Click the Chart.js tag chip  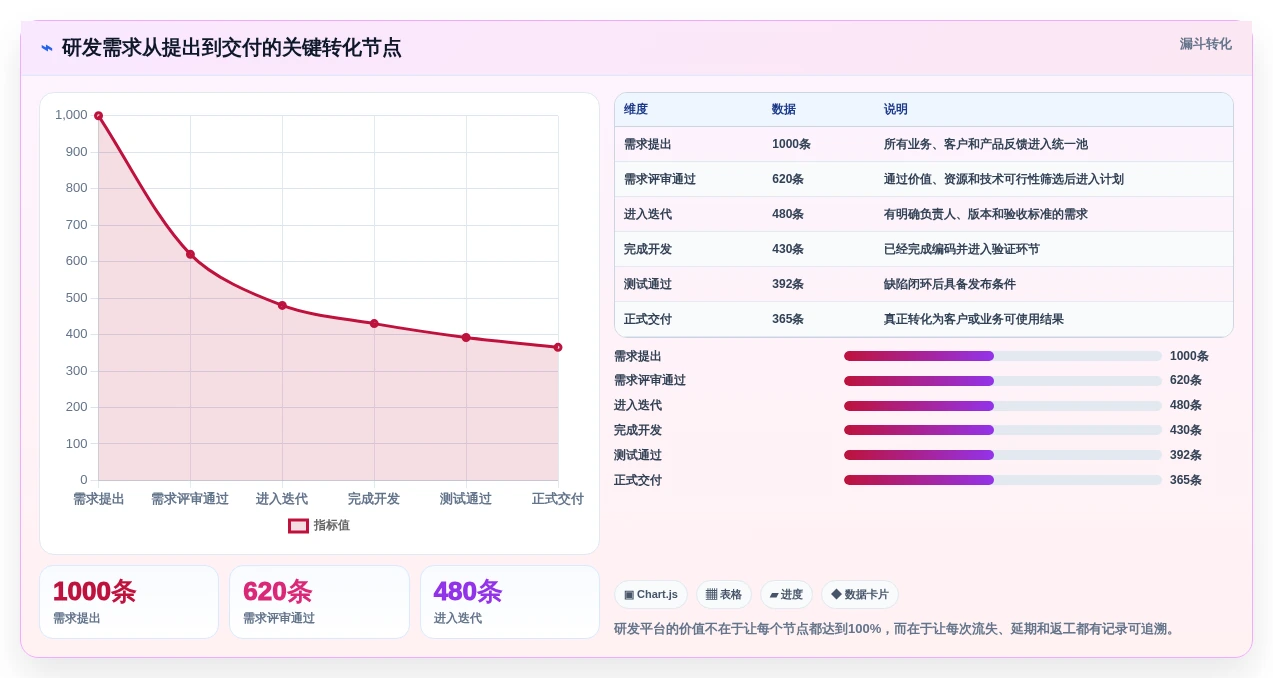[x=651, y=595]
